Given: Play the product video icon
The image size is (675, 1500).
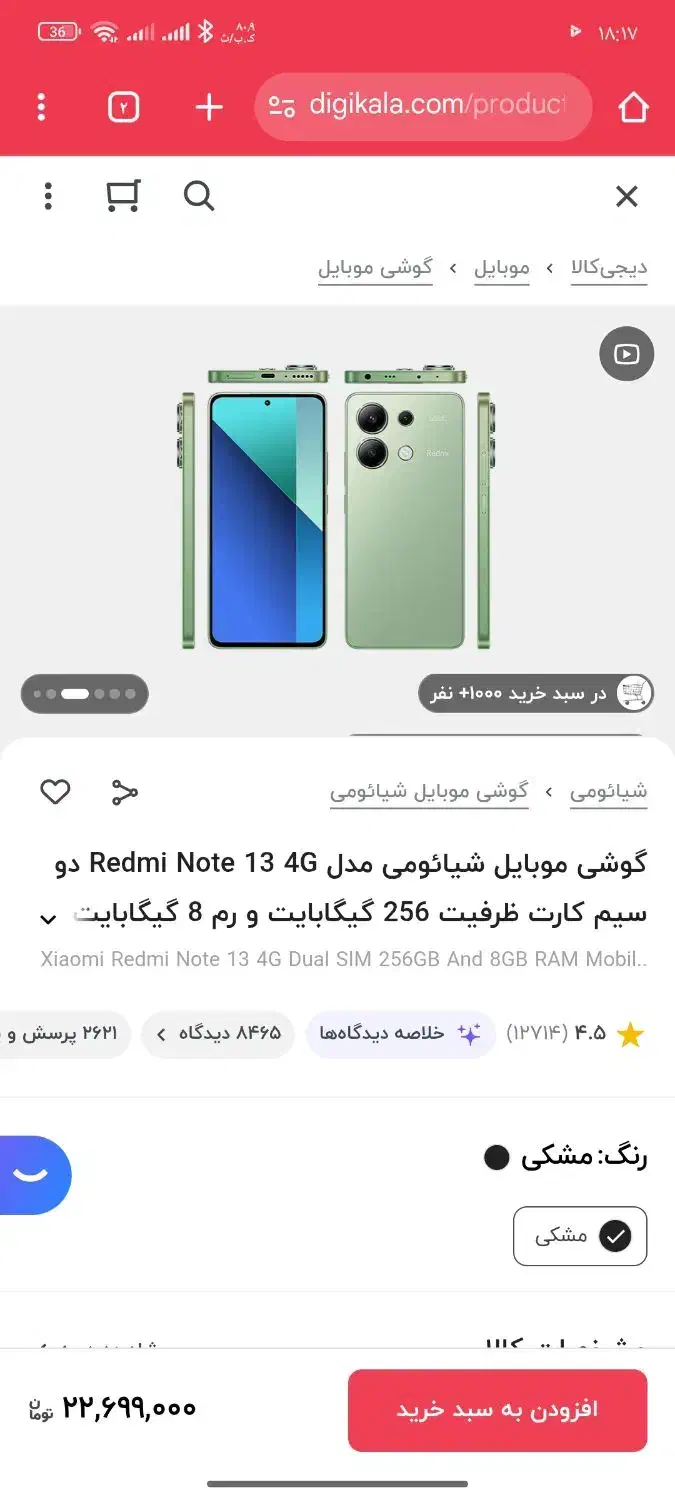Looking at the screenshot, I should [x=626, y=353].
